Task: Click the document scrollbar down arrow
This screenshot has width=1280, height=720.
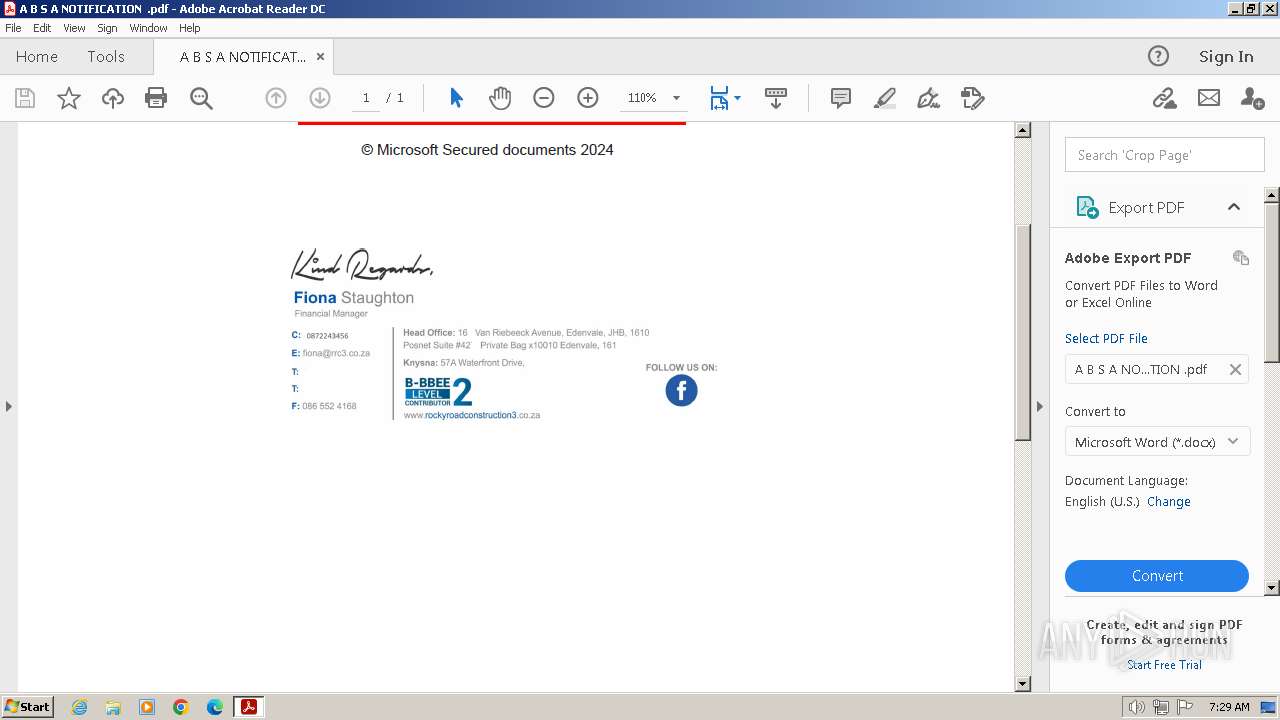Action: [x=1022, y=684]
